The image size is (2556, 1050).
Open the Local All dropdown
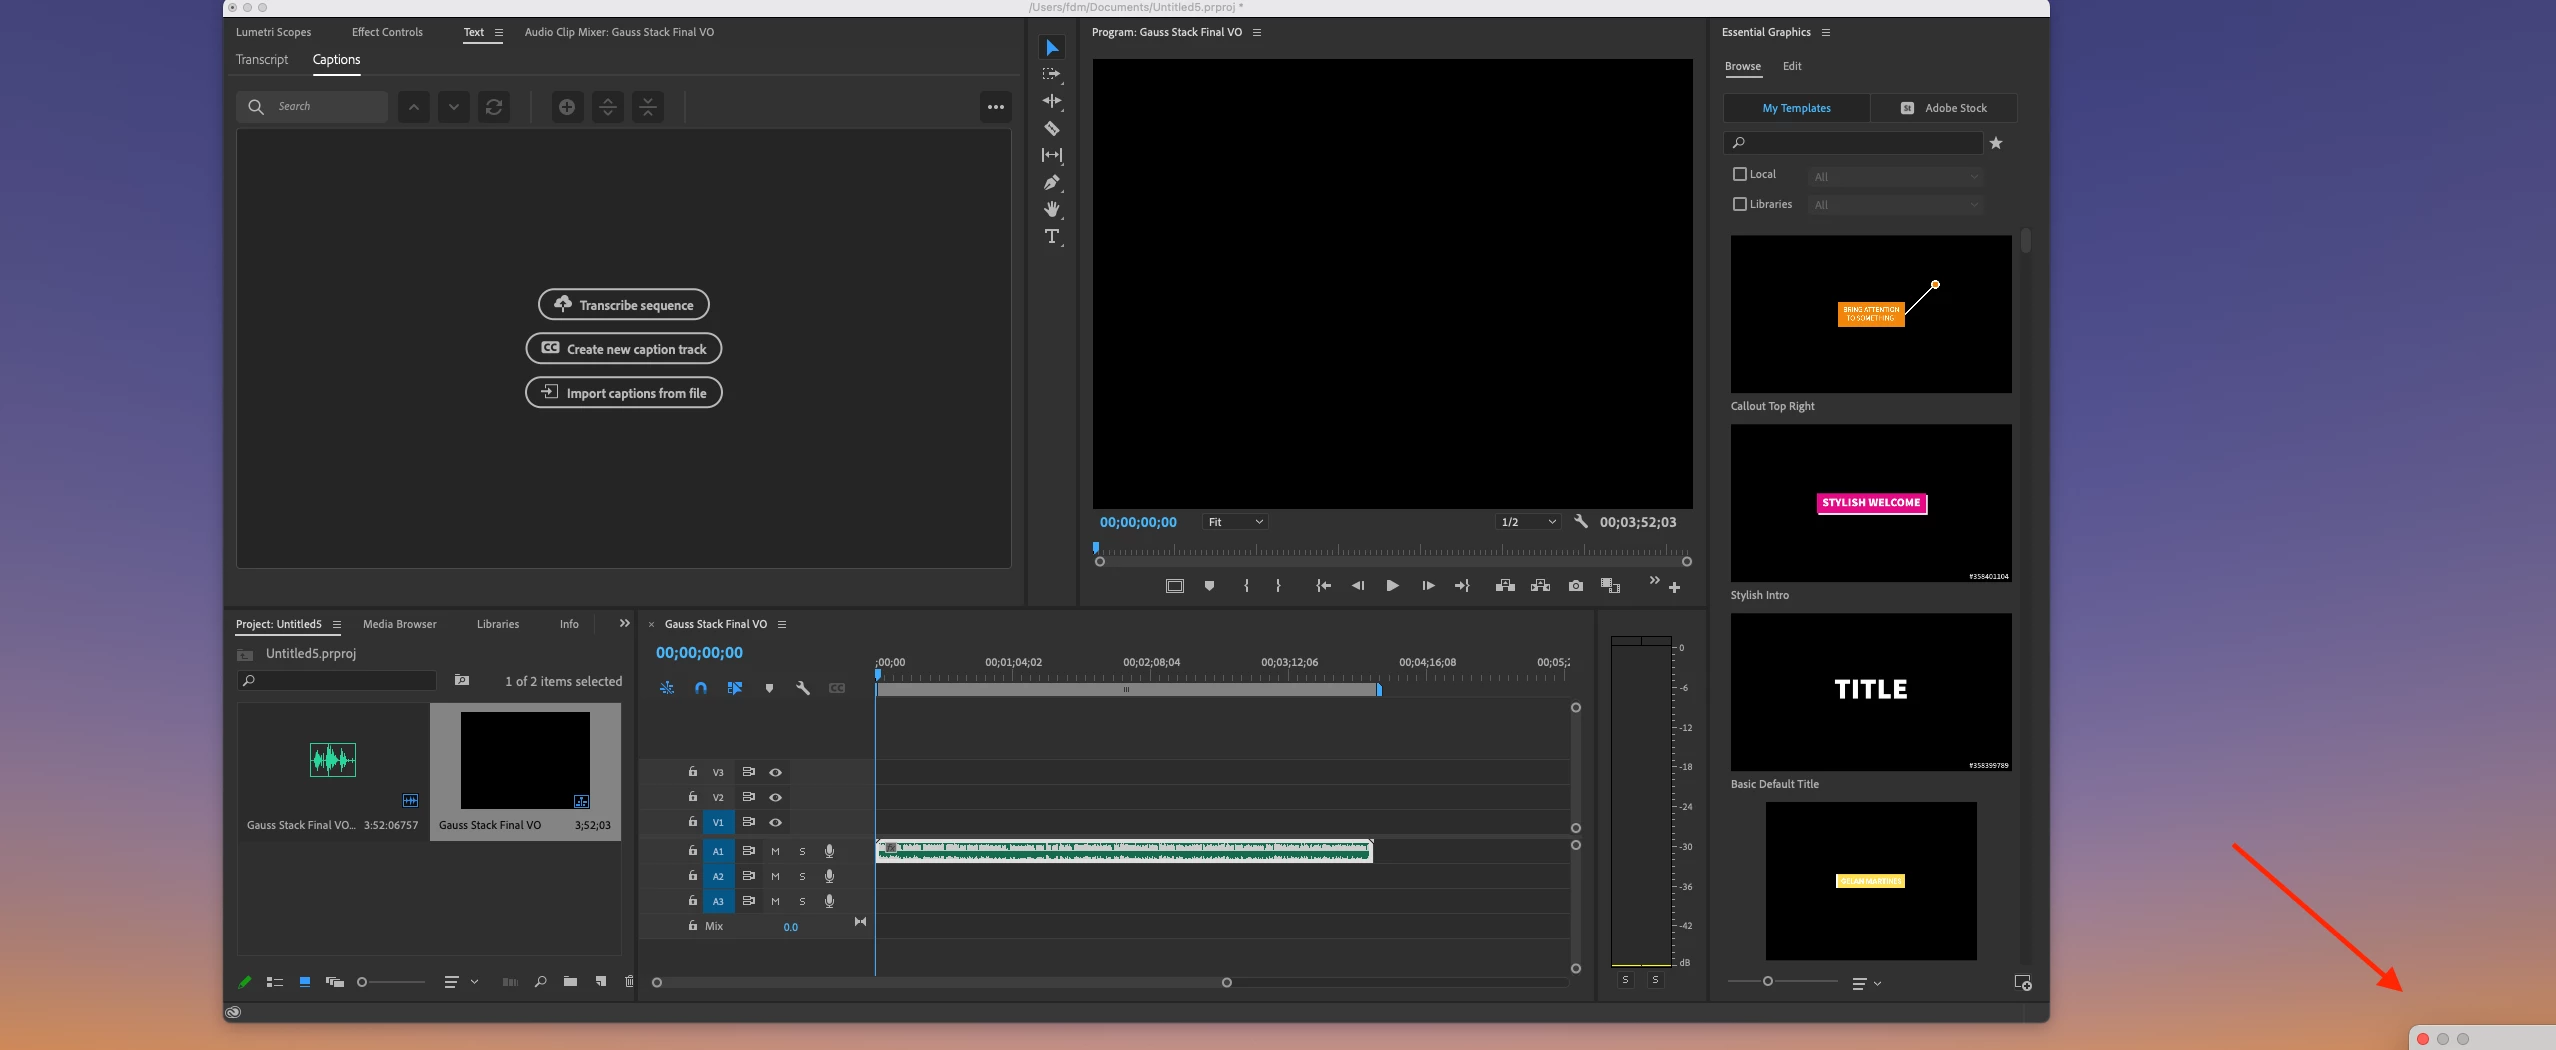[1896, 177]
